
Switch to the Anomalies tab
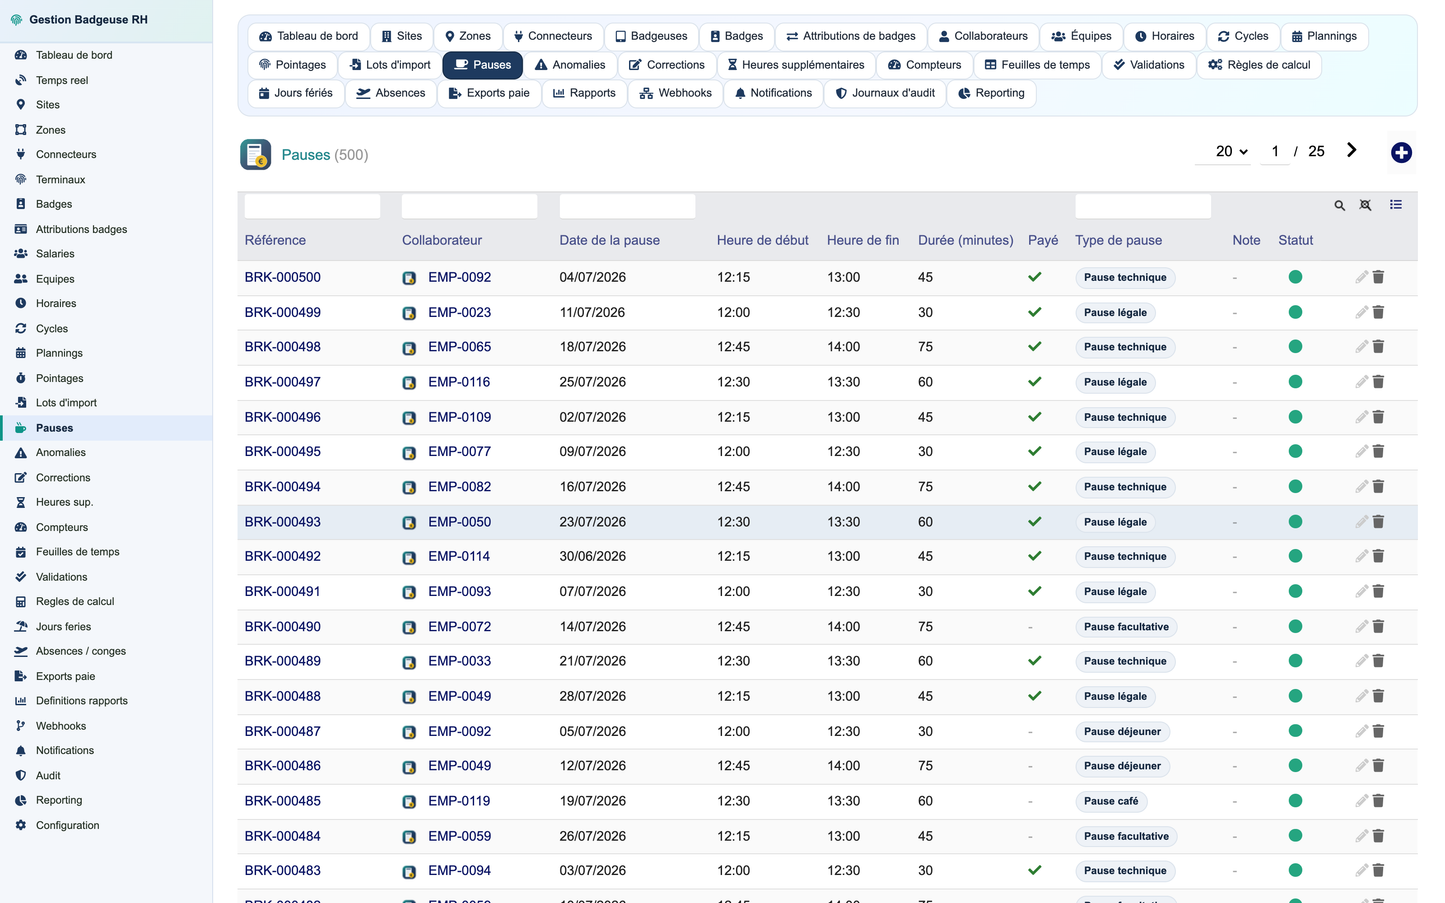click(x=570, y=65)
